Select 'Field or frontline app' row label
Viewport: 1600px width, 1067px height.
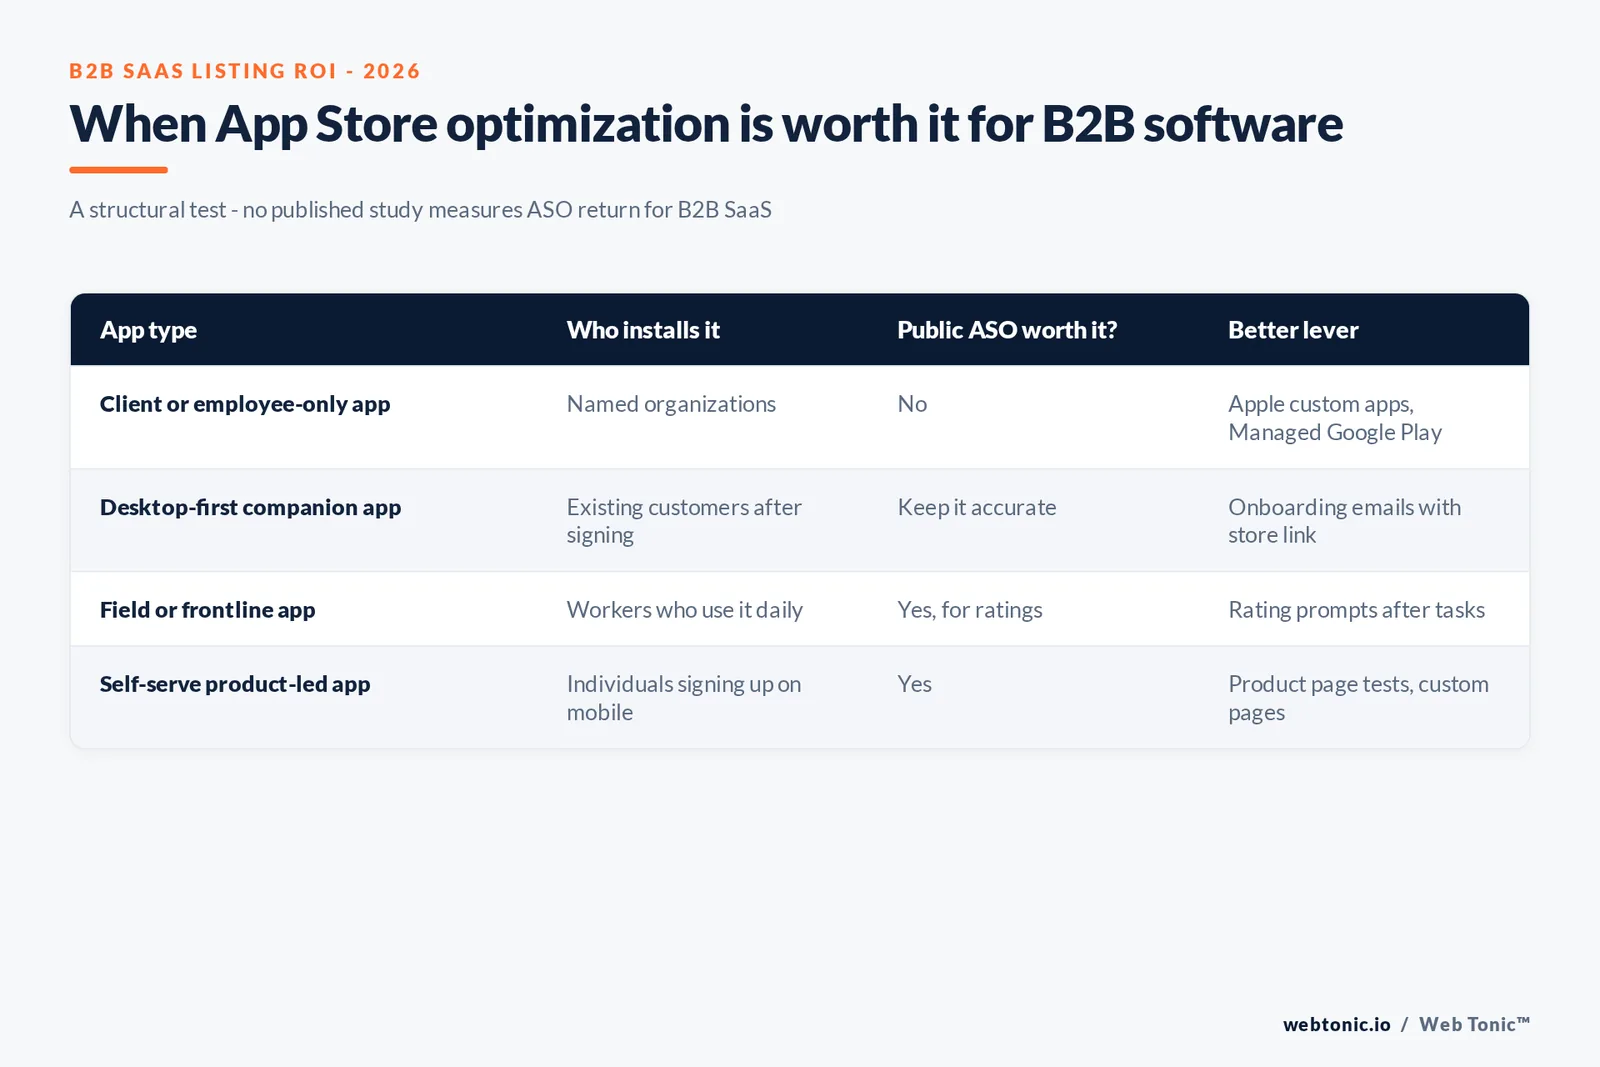pyautogui.click(x=207, y=610)
